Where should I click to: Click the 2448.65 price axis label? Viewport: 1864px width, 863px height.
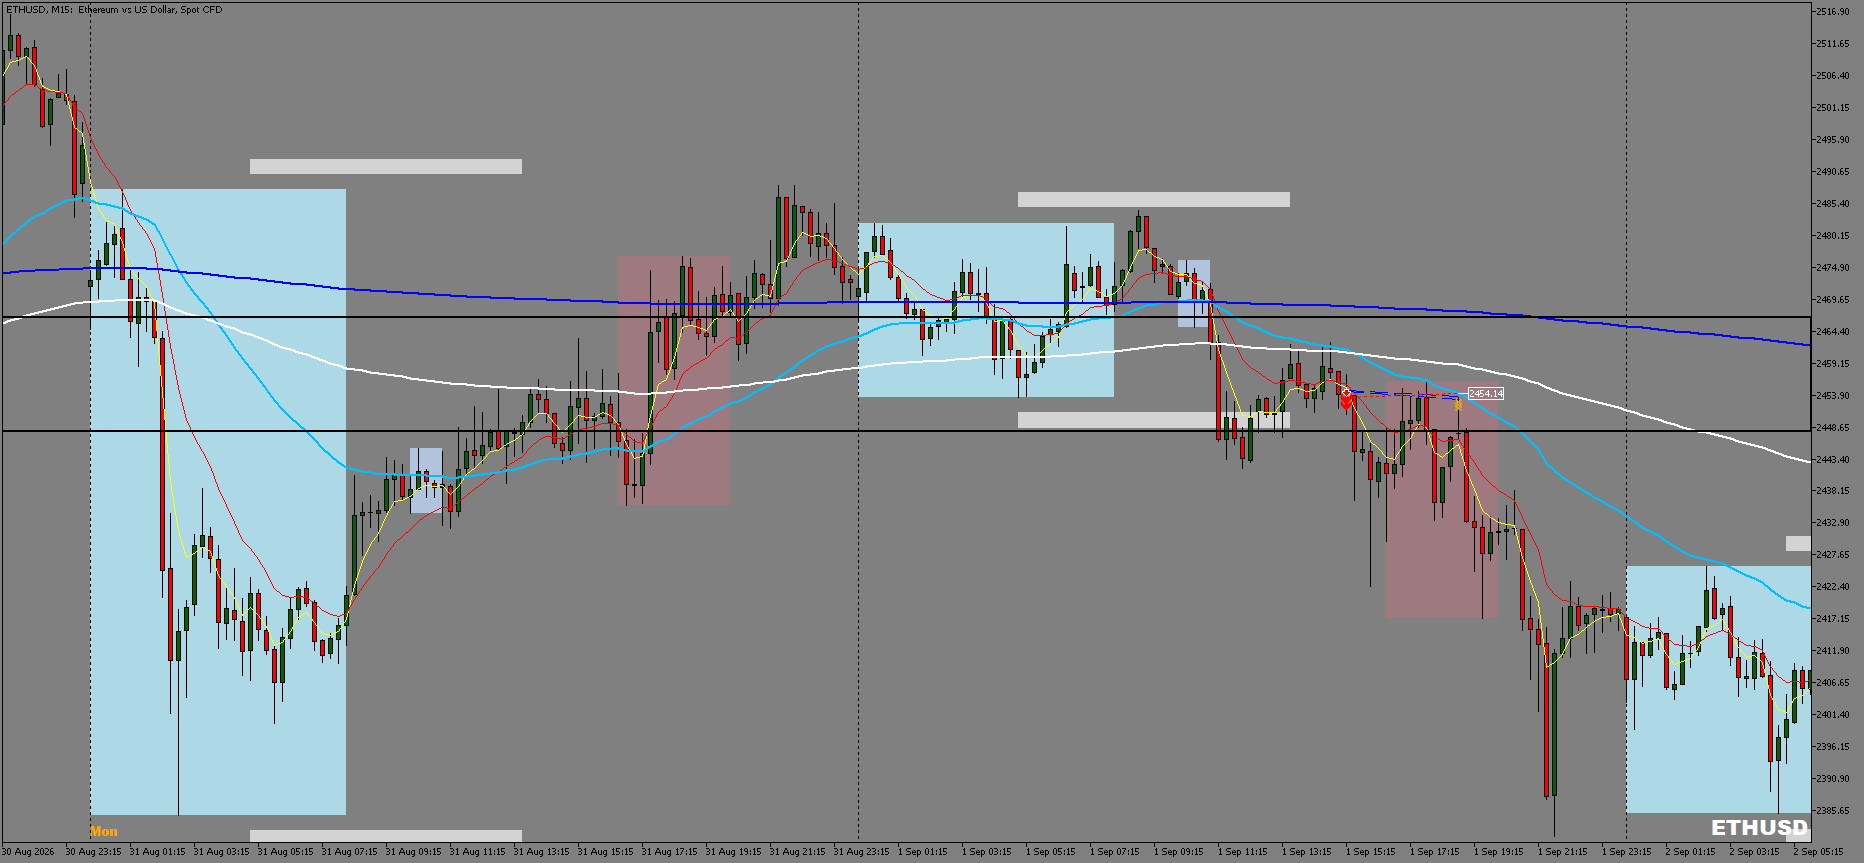pyautogui.click(x=1833, y=428)
